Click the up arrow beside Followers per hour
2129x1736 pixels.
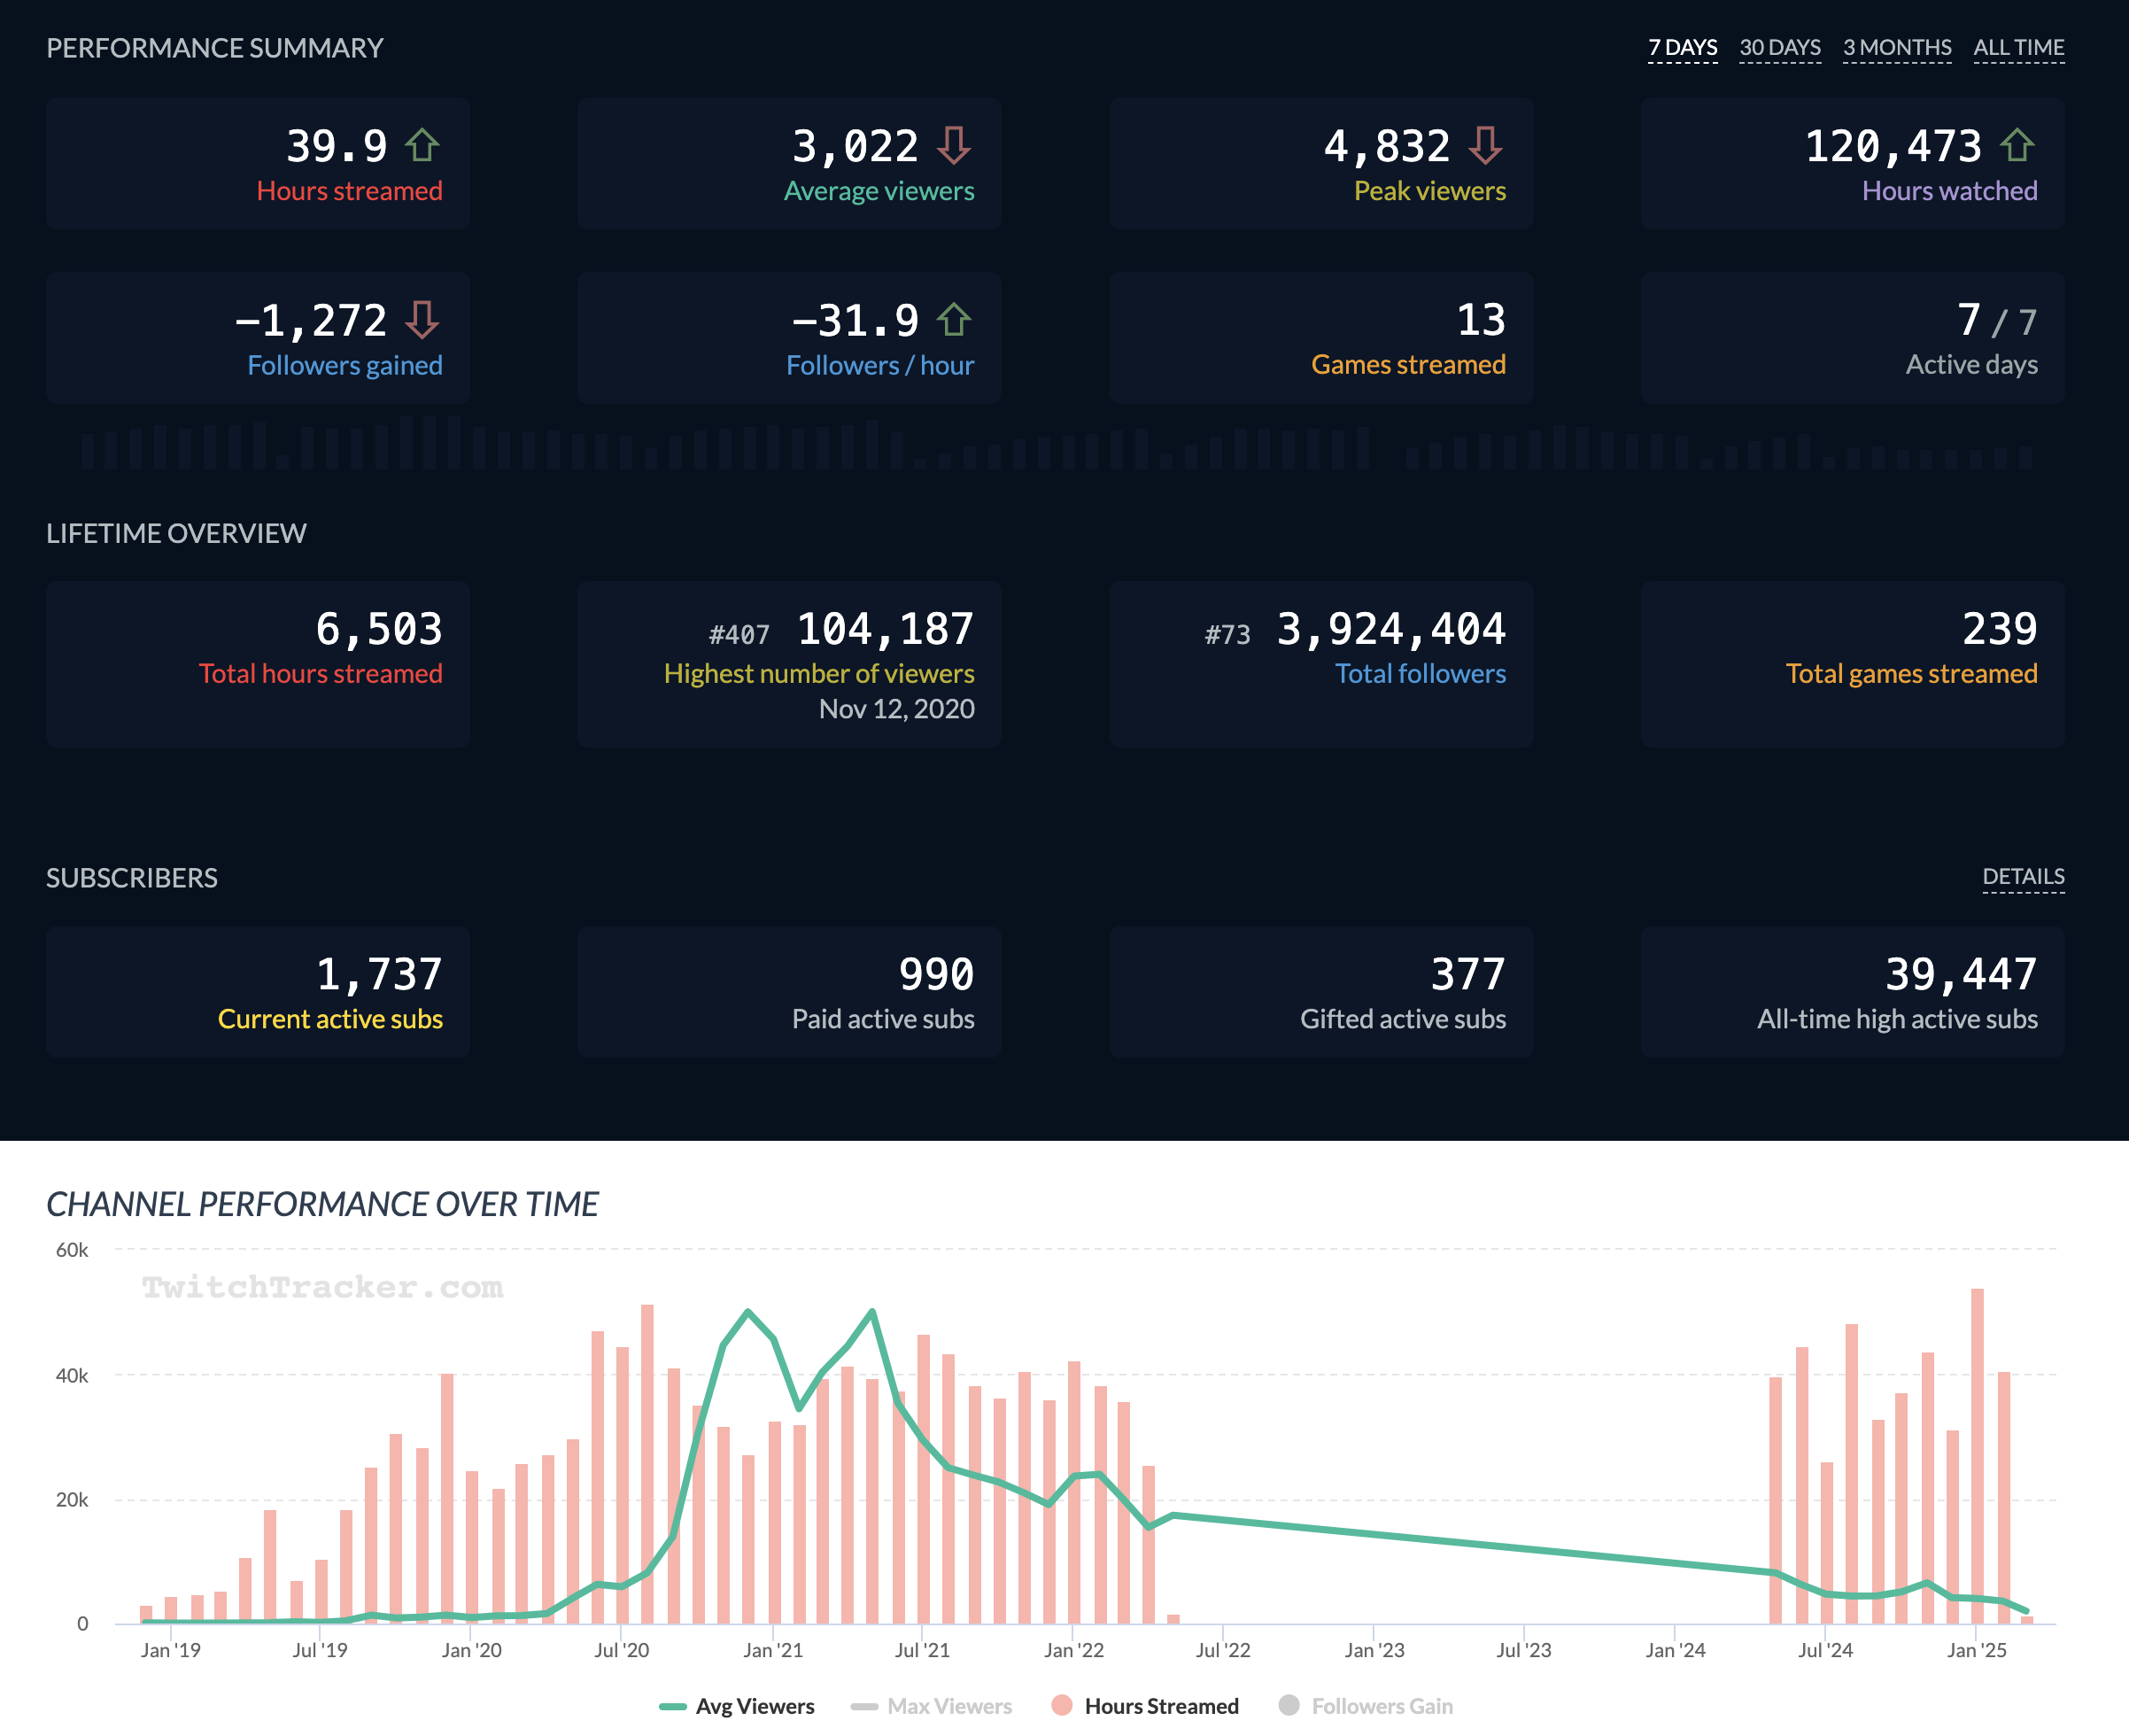click(x=953, y=320)
